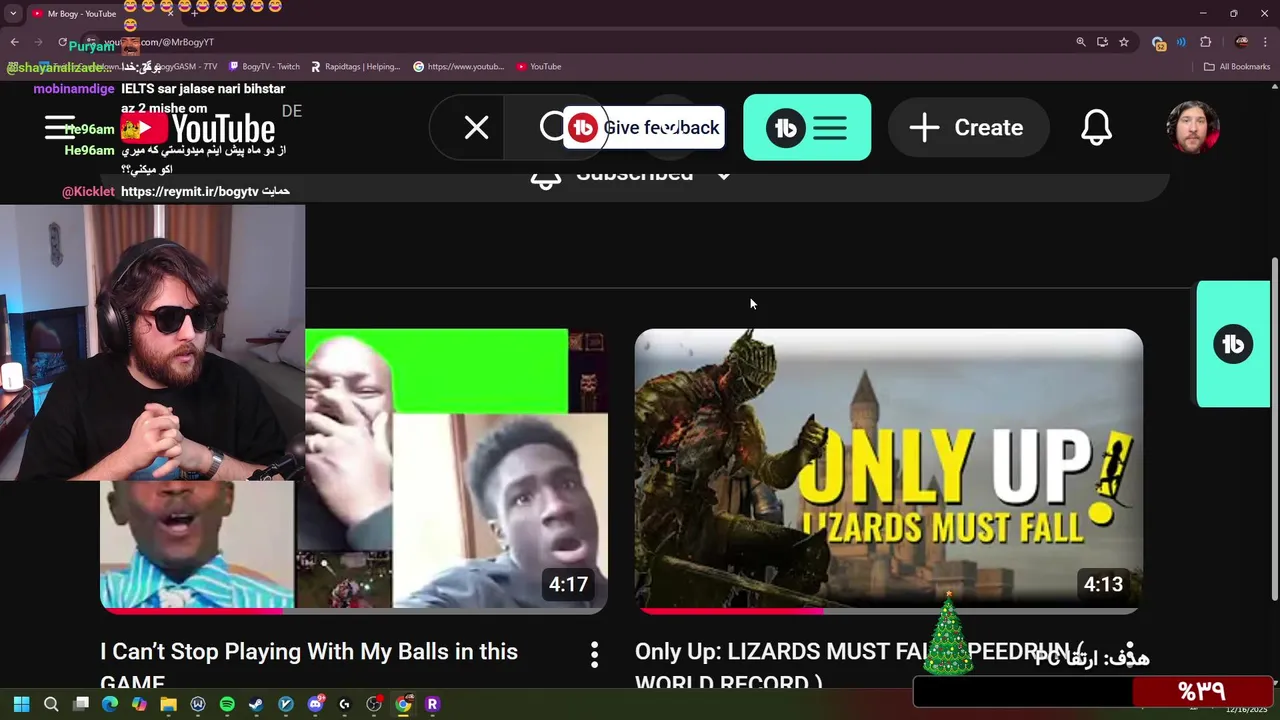Open the YouTube bookmark
The width and height of the screenshot is (1280, 720).
[539, 67]
